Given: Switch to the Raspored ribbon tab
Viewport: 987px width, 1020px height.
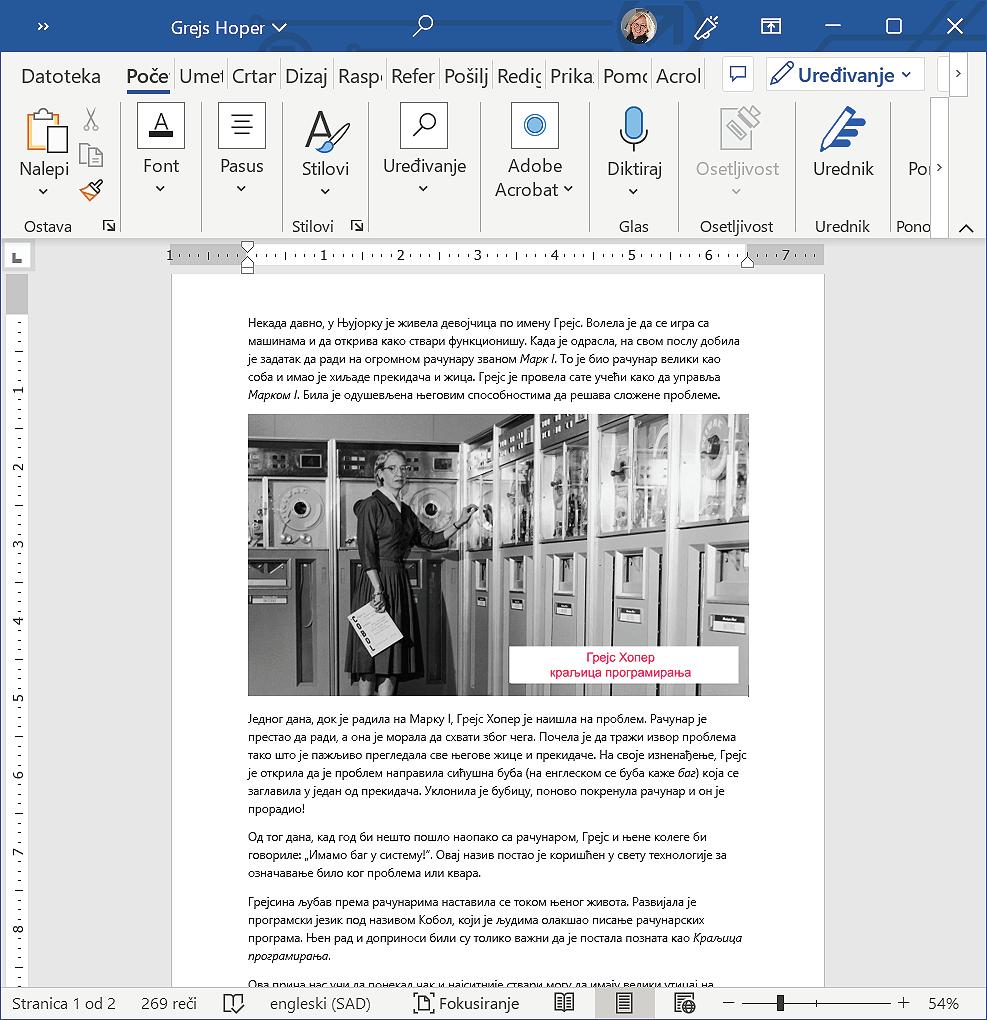Looking at the screenshot, I should click(360, 76).
